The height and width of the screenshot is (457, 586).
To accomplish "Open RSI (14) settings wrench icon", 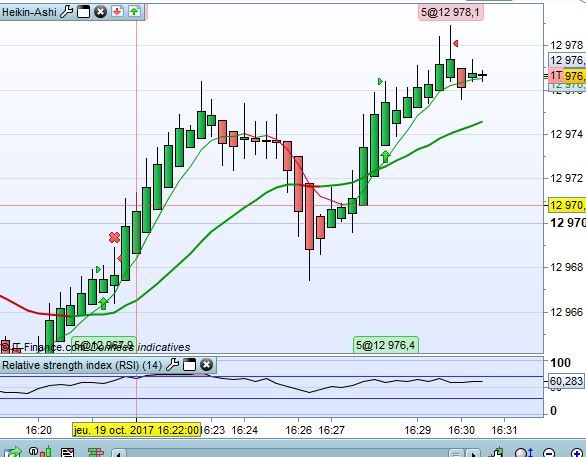I will click(172, 364).
